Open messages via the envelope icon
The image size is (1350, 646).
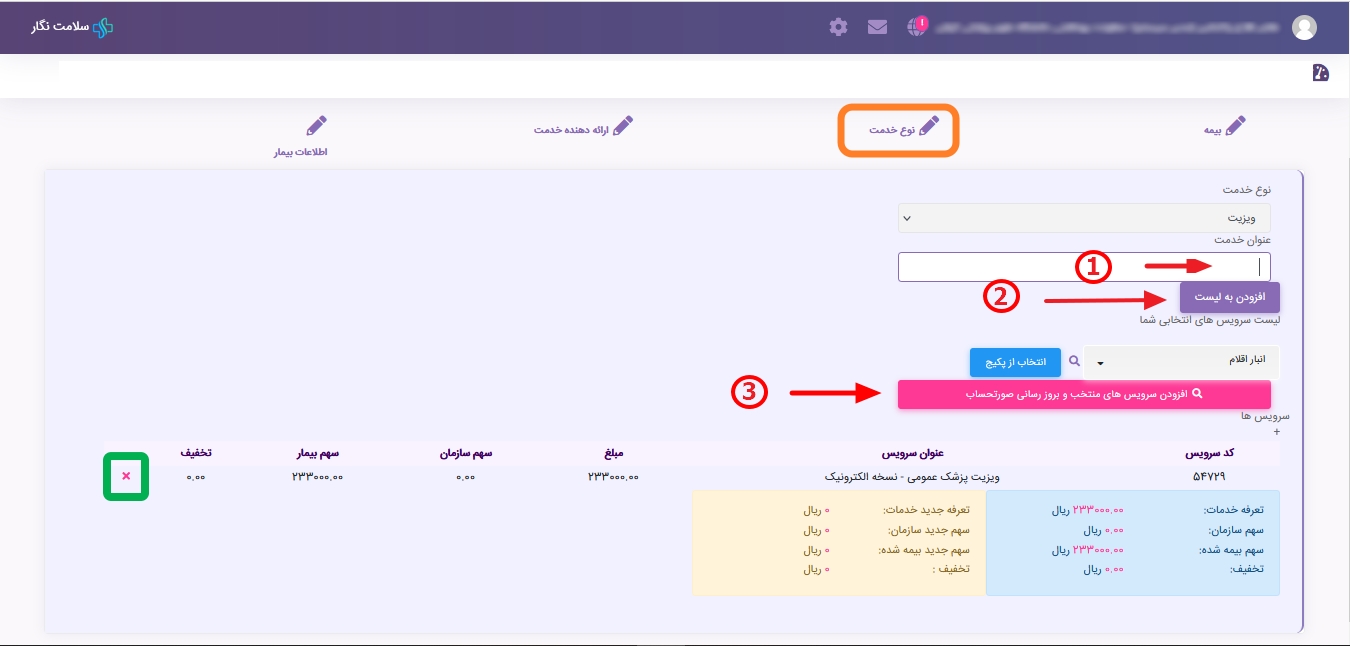coord(877,27)
